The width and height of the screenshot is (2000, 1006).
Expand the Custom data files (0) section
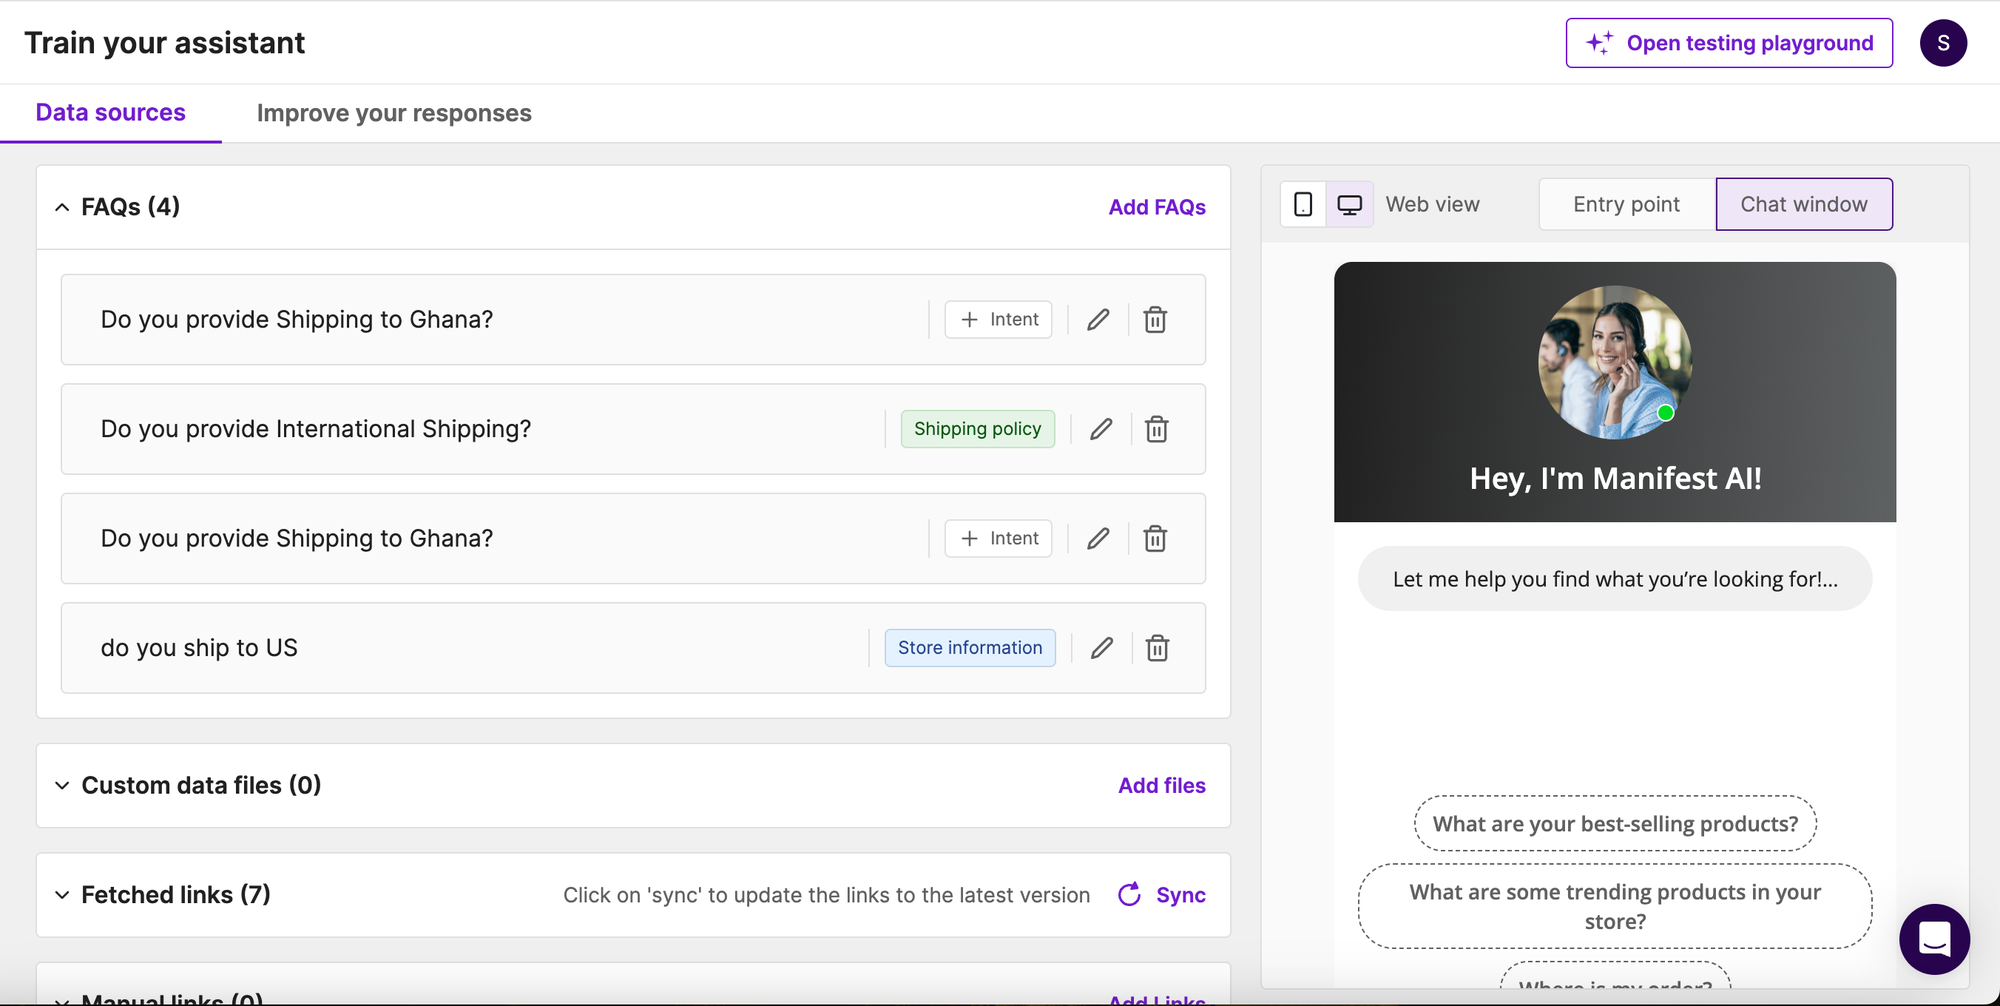click(62, 786)
